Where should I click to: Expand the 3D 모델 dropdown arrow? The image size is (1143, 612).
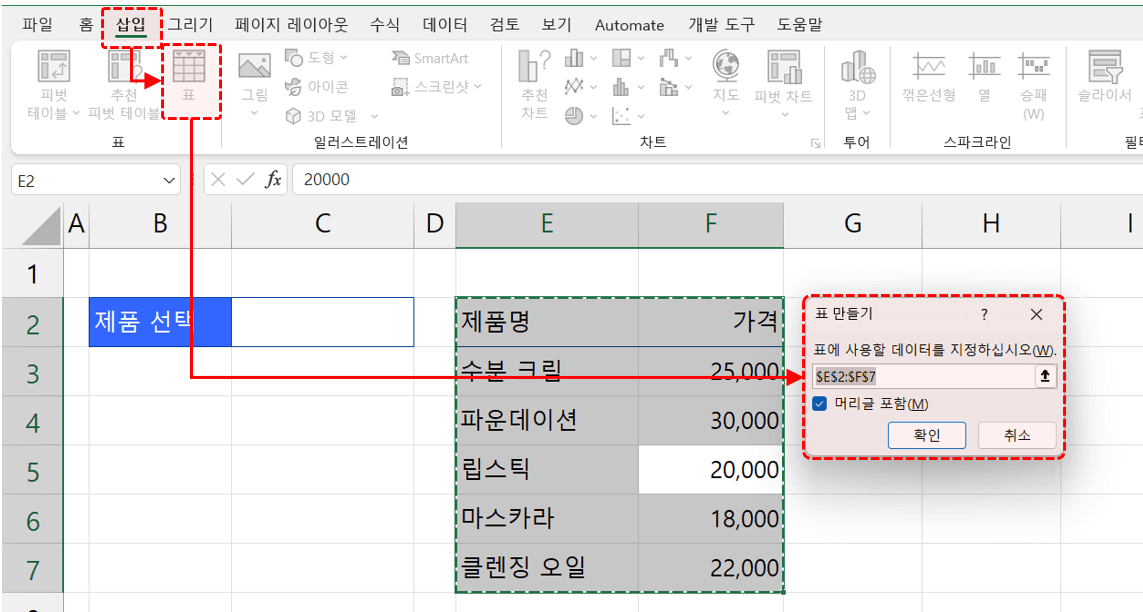[374, 117]
